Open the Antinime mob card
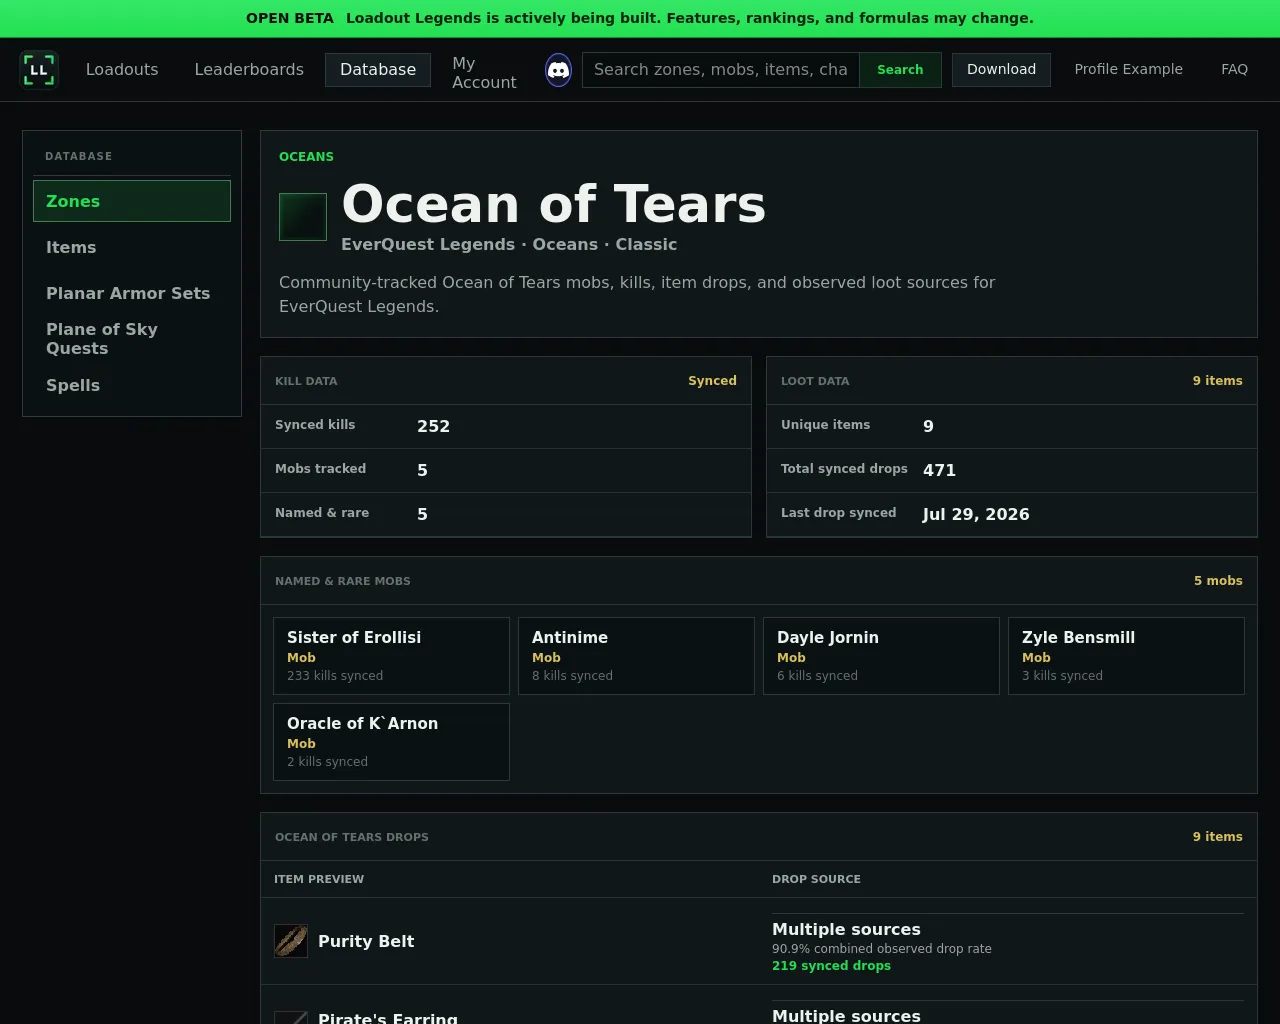The width and height of the screenshot is (1280, 1024). pyautogui.click(x=636, y=656)
